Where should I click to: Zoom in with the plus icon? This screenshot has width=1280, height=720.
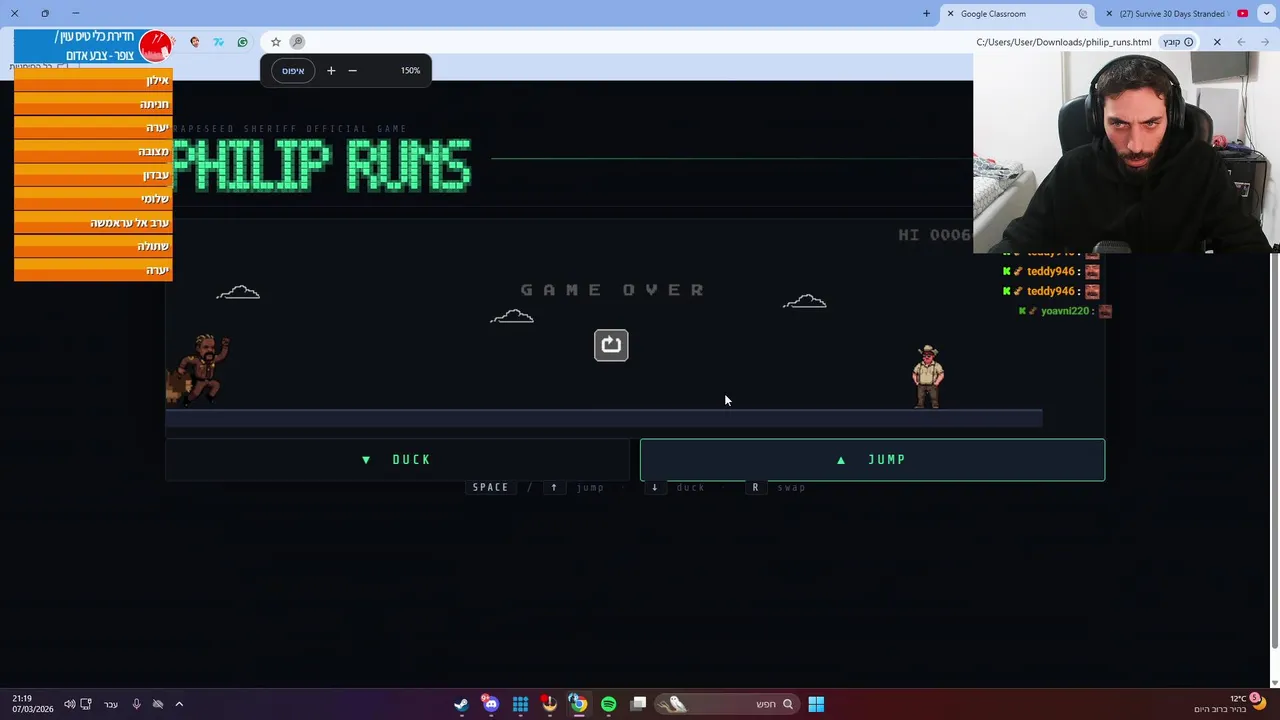coord(331,71)
